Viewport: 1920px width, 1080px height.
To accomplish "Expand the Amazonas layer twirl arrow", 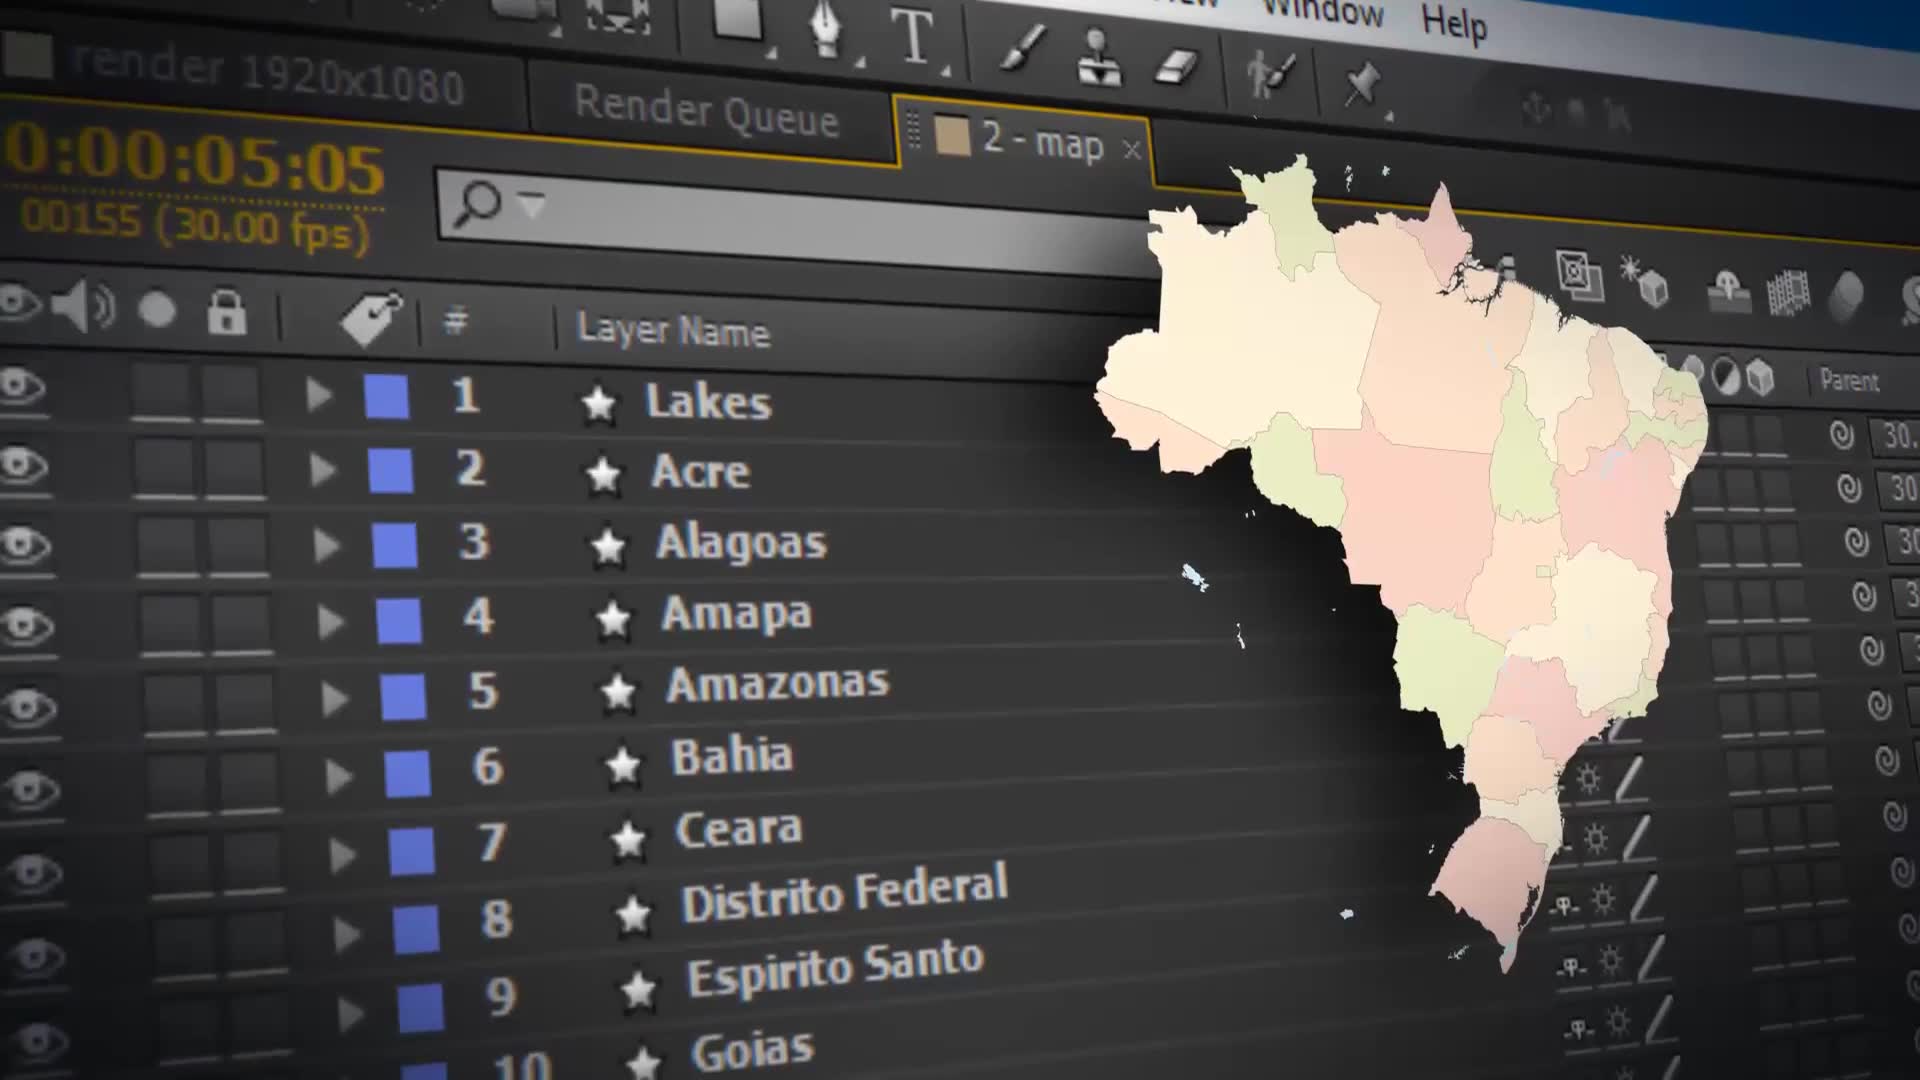I will [x=334, y=699].
